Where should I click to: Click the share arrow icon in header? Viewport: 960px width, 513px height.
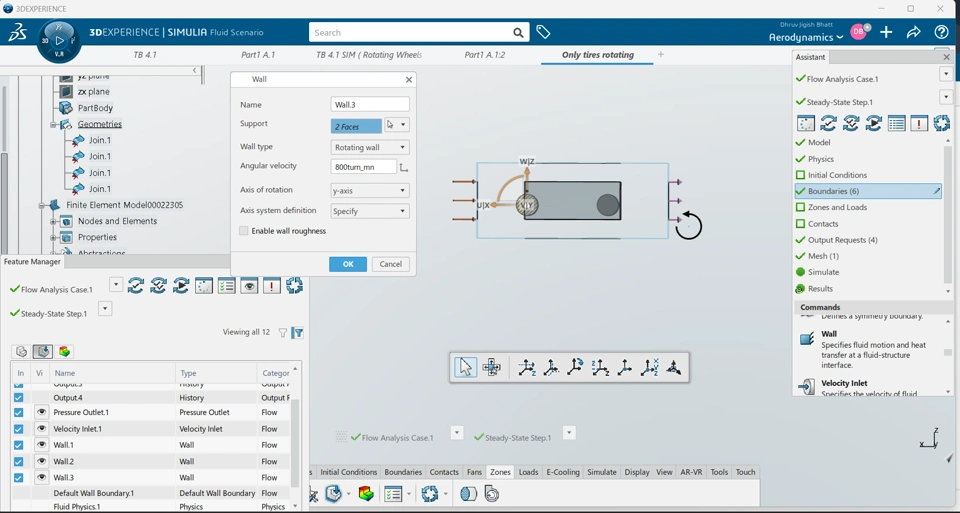coord(913,32)
